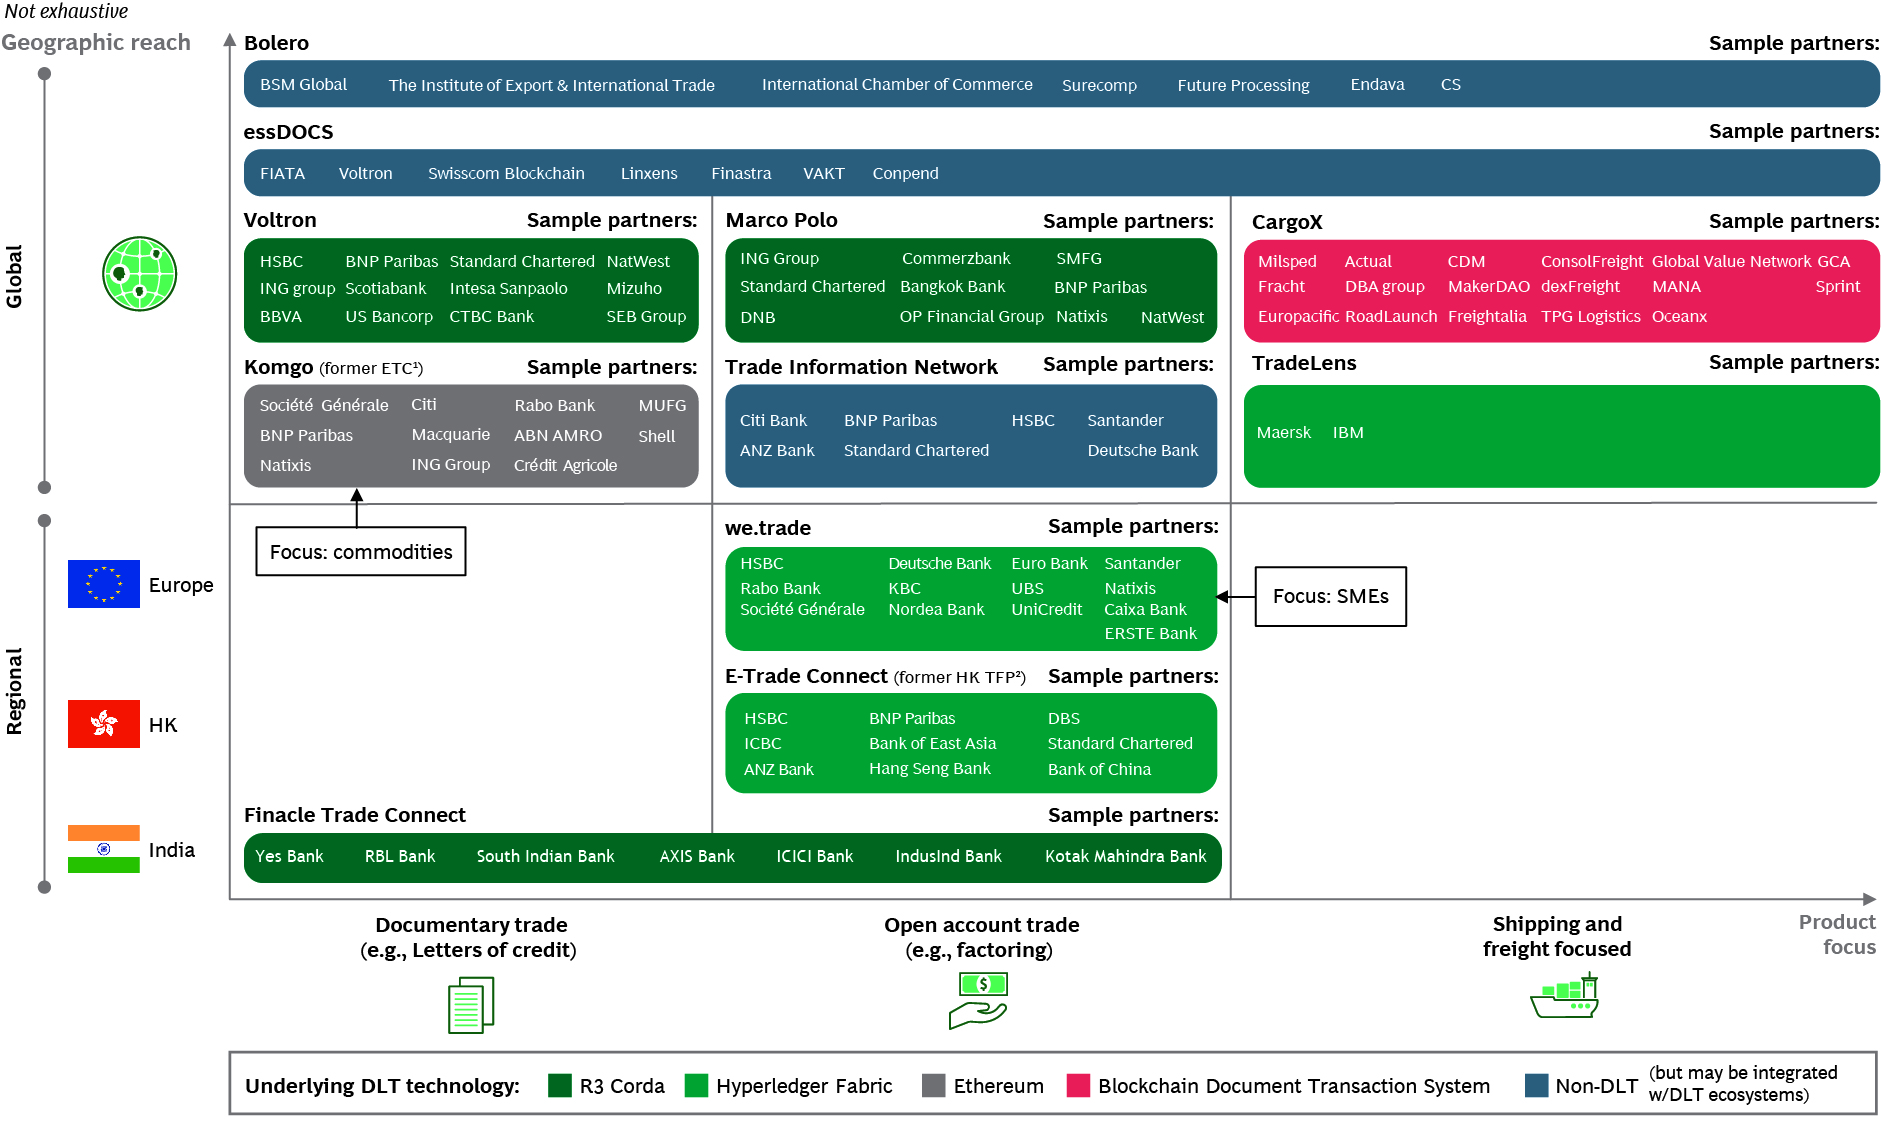This screenshot has height=1129, width=1881.
Task: Select the TradeLens heading
Action: pos(1303,363)
